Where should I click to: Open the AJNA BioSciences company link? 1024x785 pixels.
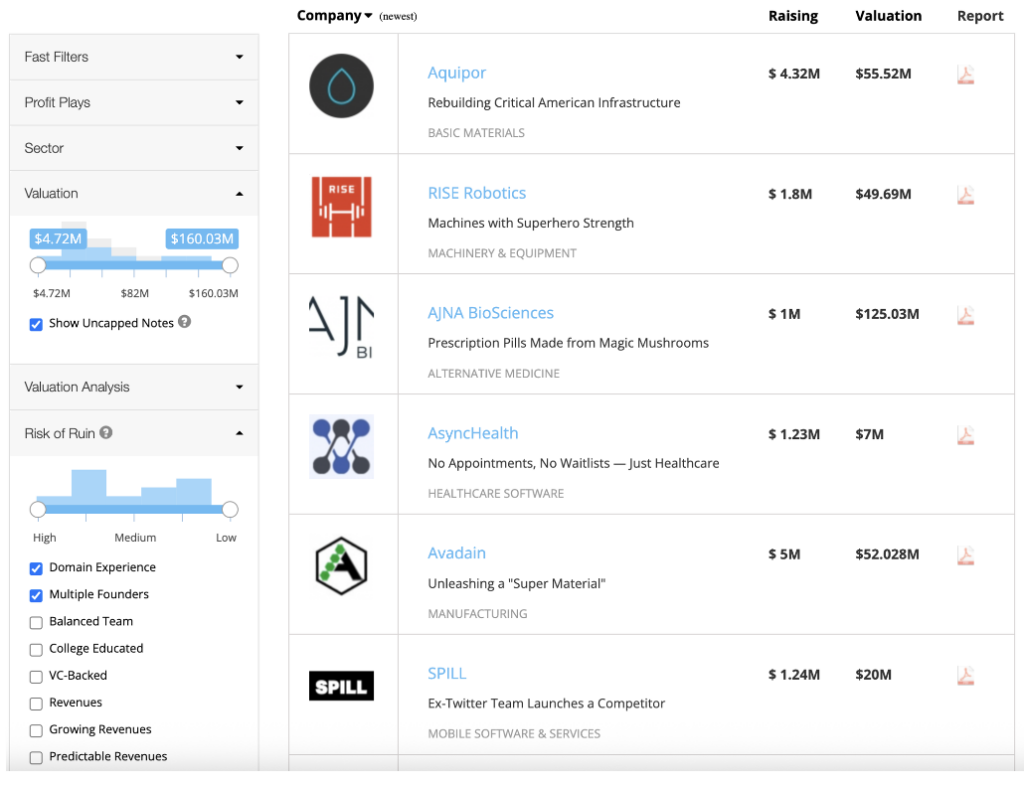point(490,313)
